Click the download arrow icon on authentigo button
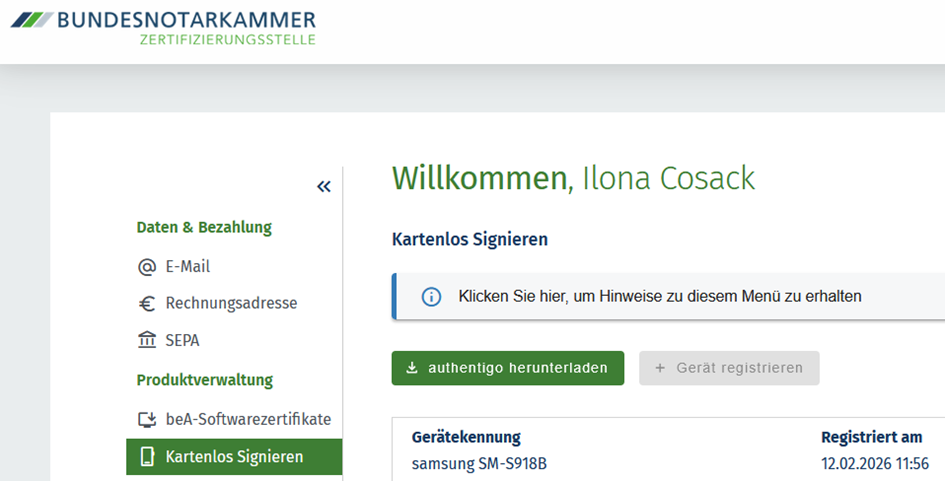The image size is (945, 481). [412, 368]
